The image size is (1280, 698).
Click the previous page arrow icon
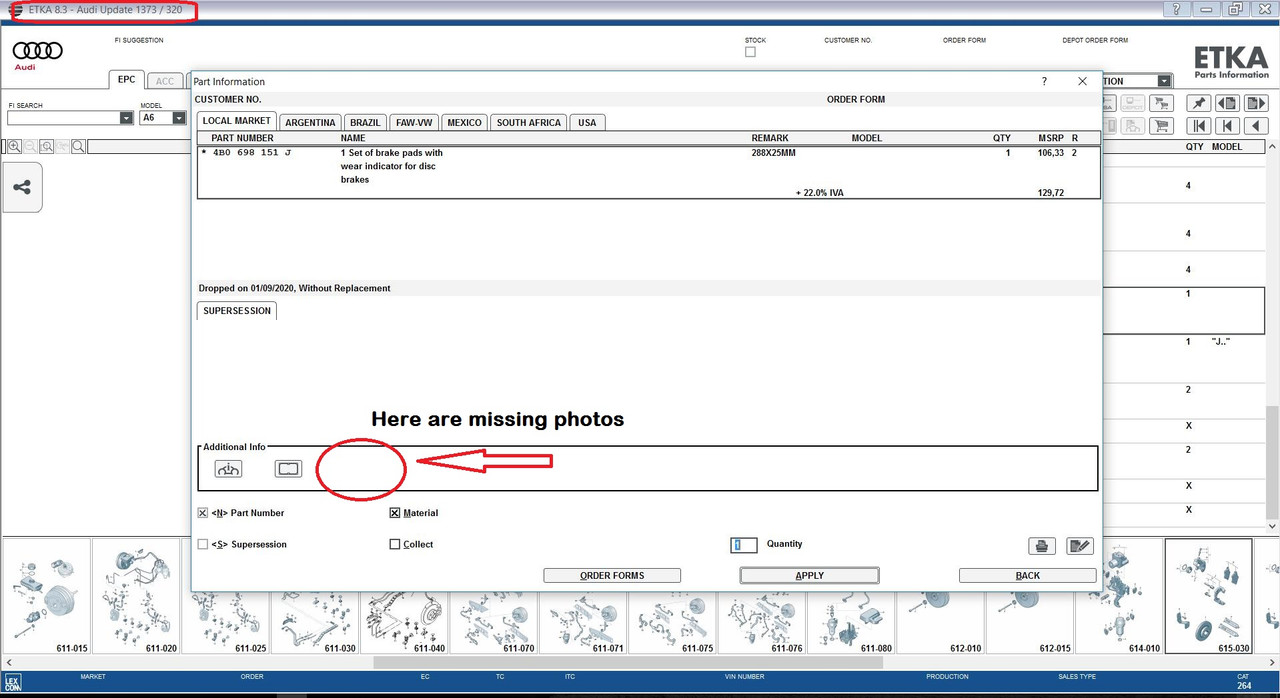(x=1227, y=103)
